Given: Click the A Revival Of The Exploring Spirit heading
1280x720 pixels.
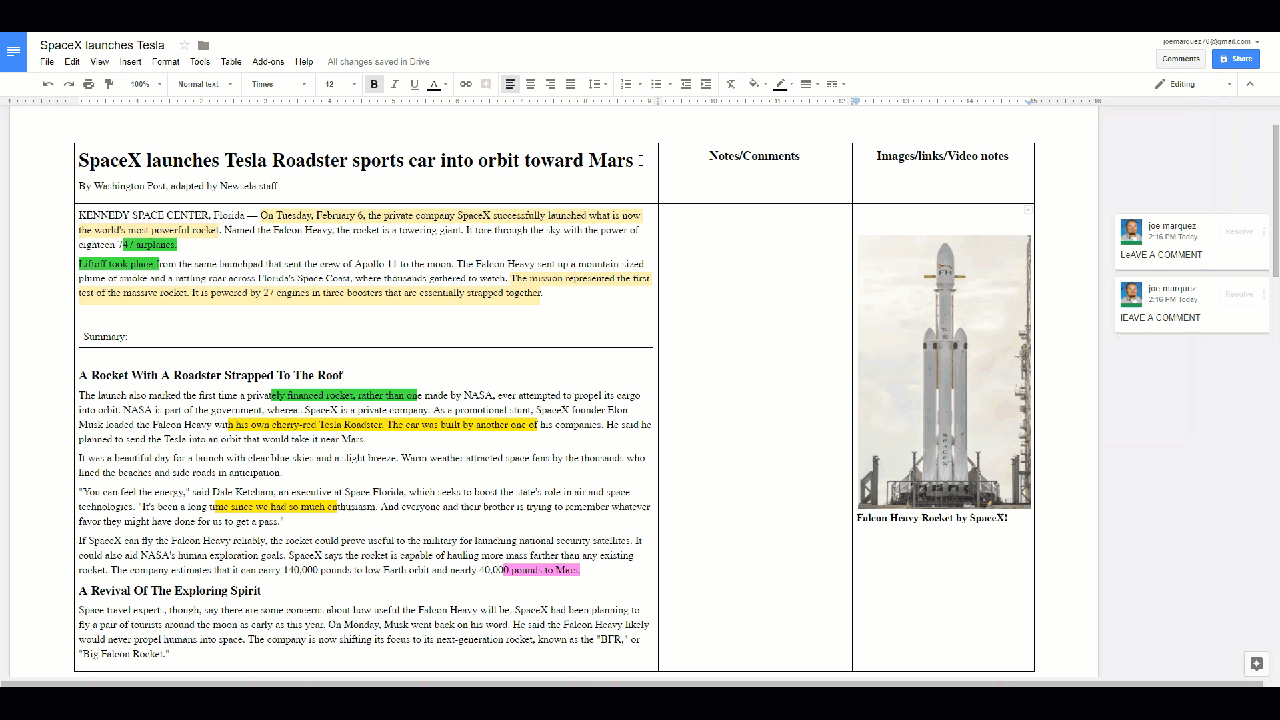Looking at the screenshot, I should (x=170, y=591).
